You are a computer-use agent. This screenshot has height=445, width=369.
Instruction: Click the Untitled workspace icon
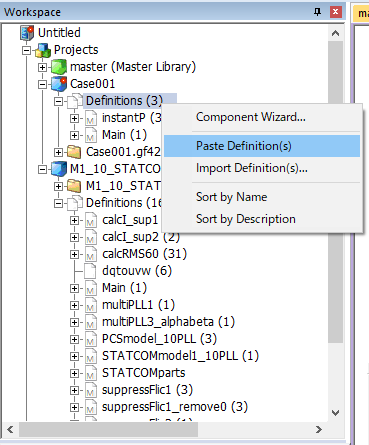coord(27,33)
